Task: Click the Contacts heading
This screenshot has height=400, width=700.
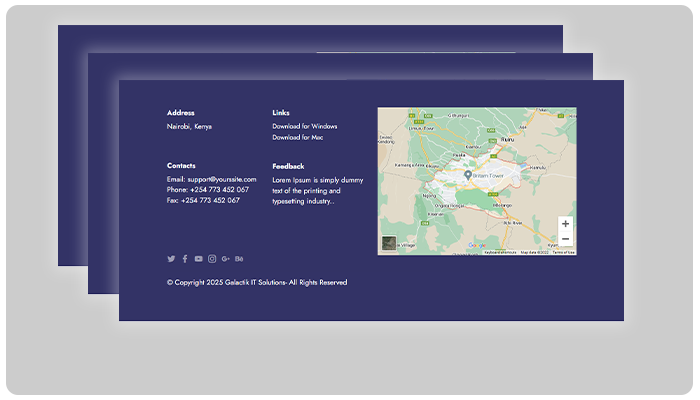Action: pyautogui.click(x=181, y=166)
